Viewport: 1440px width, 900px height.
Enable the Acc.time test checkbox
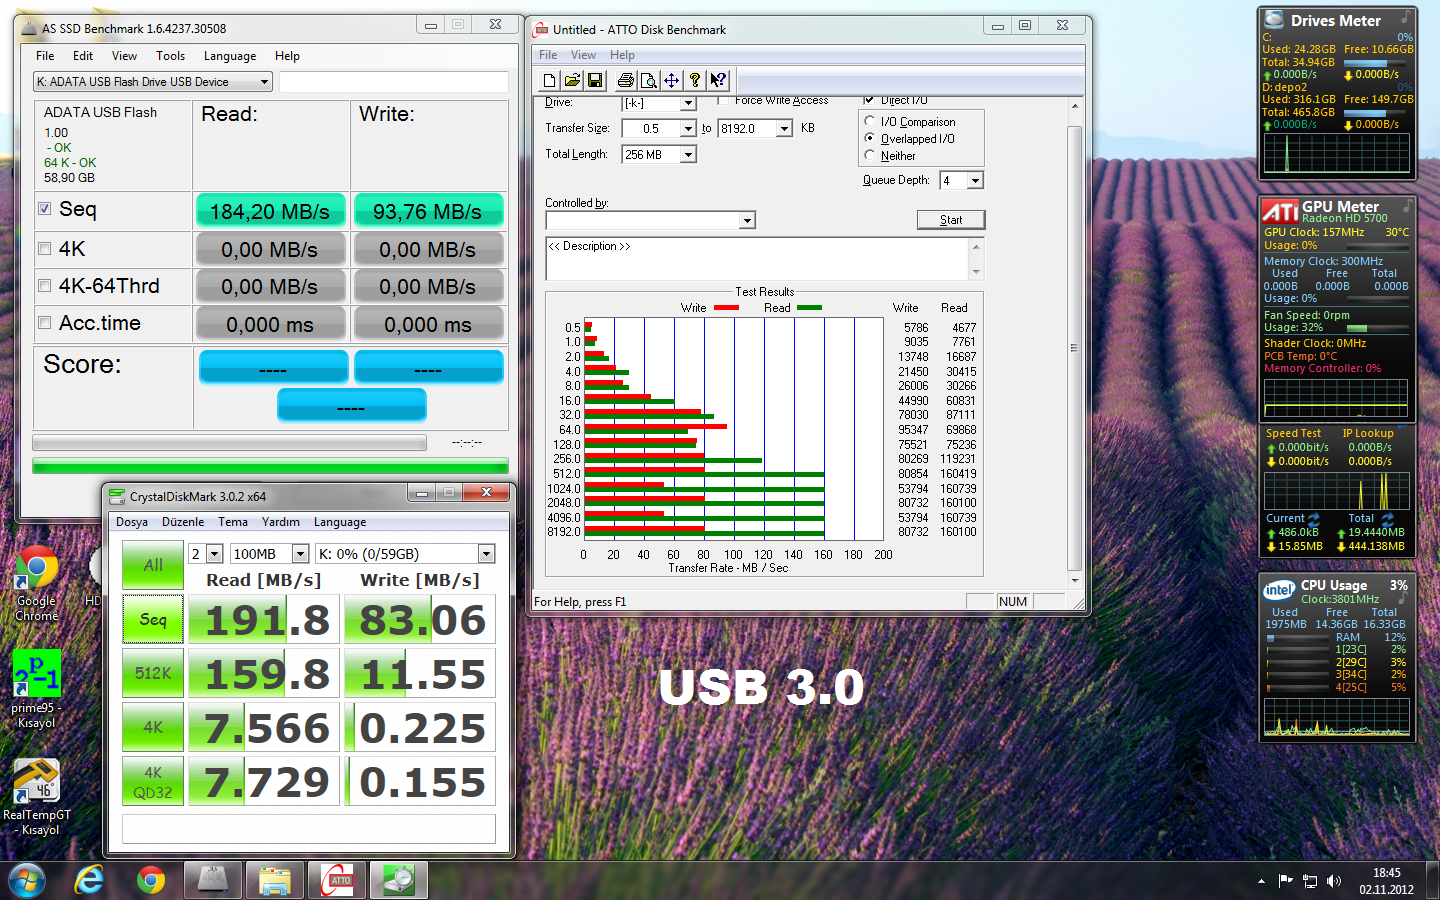point(44,323)
